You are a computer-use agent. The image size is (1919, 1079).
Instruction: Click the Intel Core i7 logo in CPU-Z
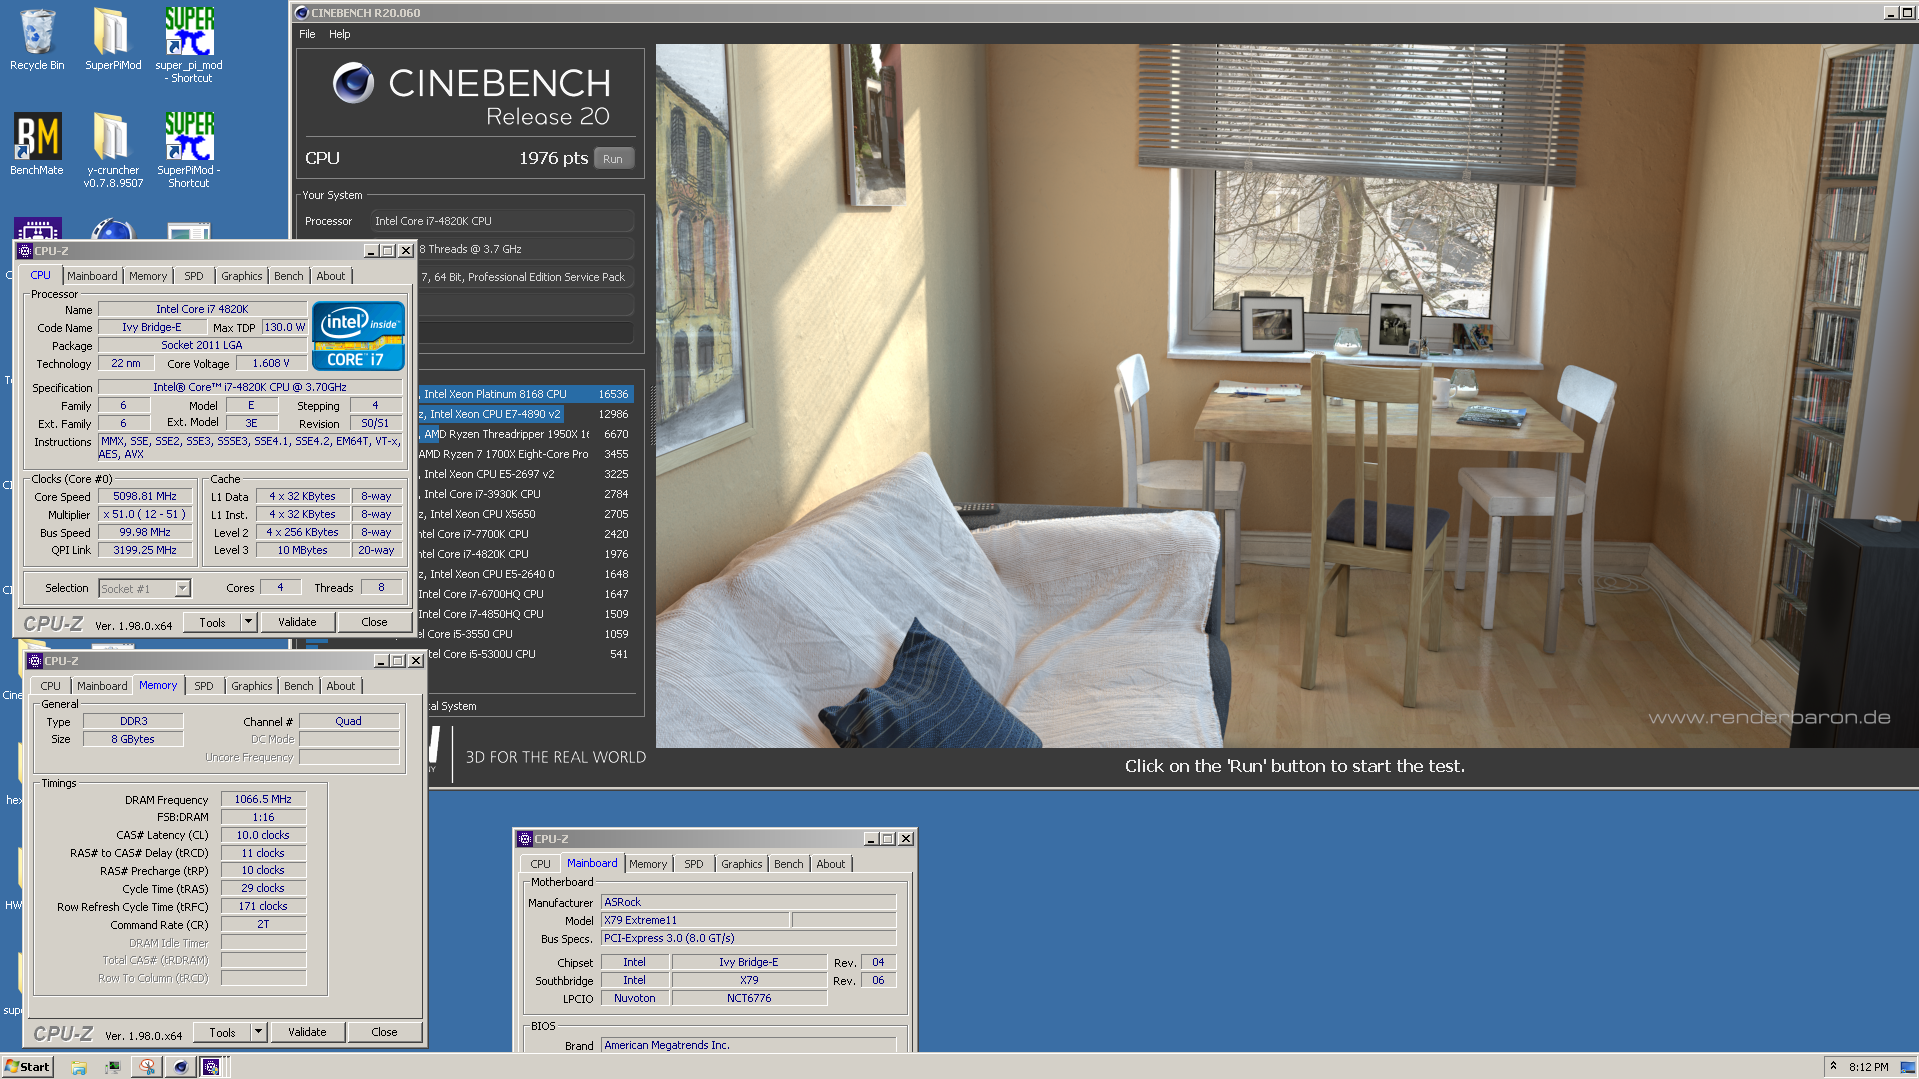click(x=358, y=336)
